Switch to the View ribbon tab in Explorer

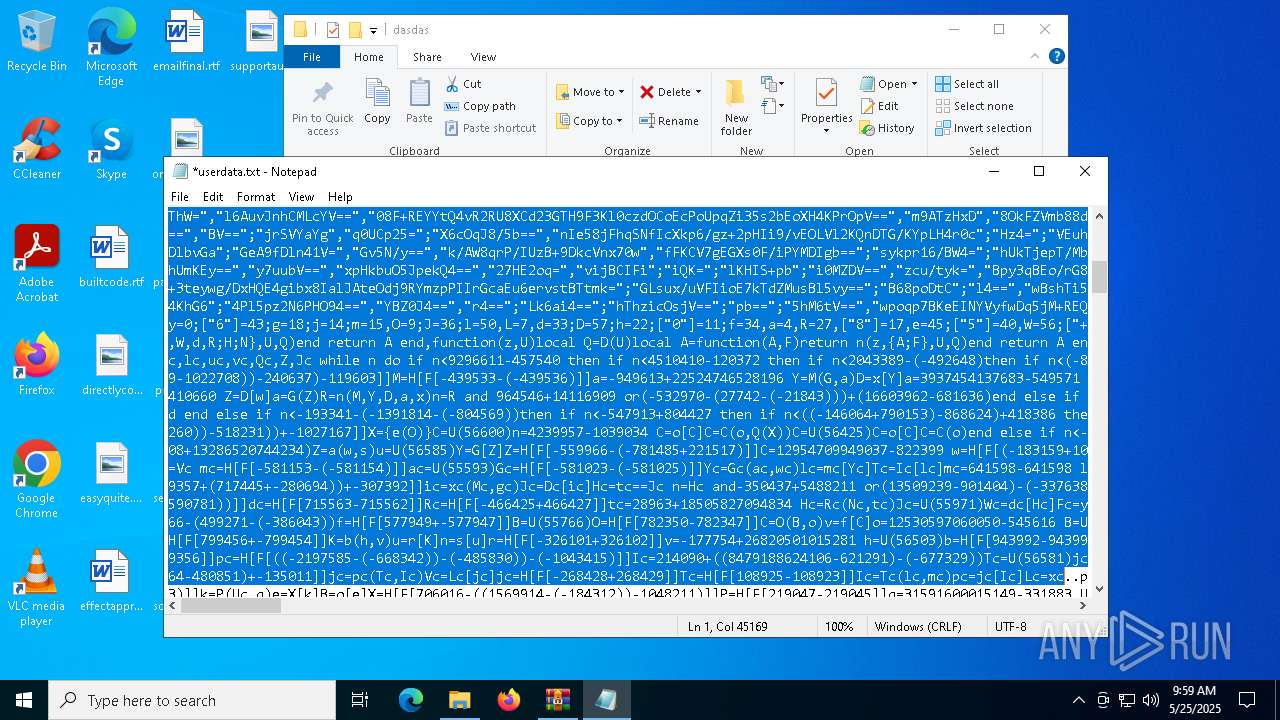coord(483,57)
